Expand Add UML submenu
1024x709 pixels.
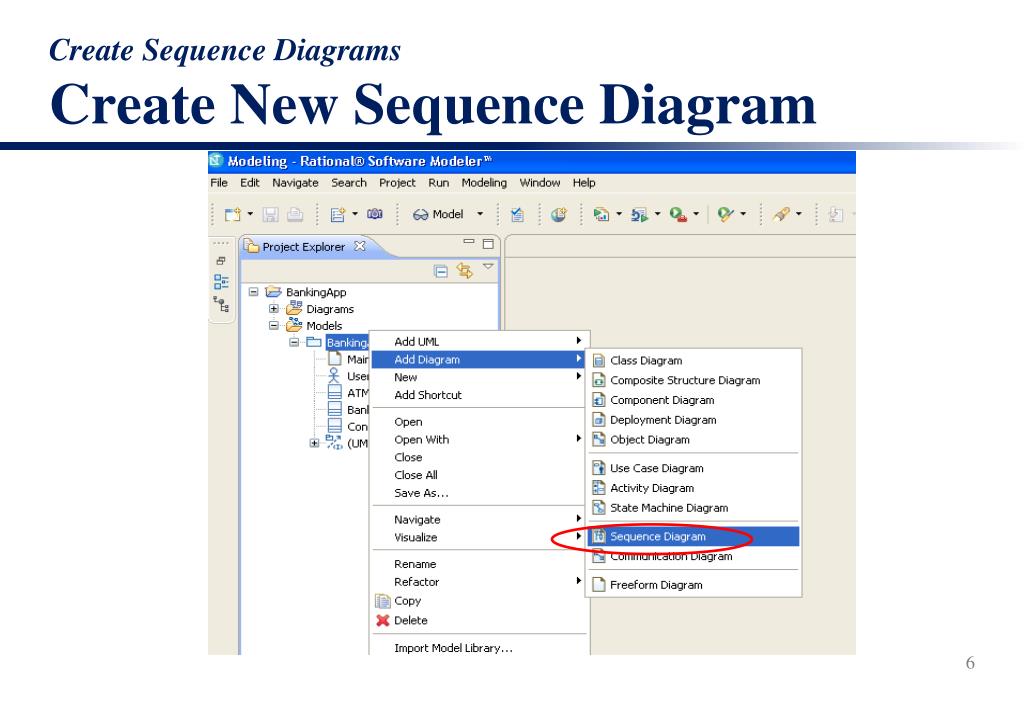479,341
